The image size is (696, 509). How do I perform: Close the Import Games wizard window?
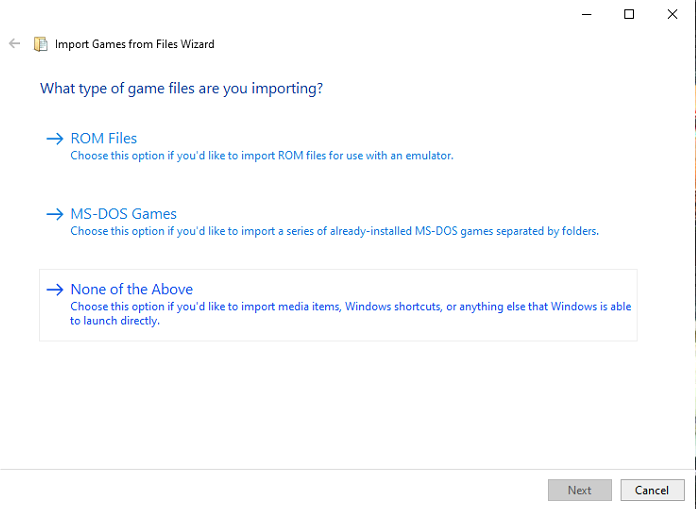[x=672, y=14]
